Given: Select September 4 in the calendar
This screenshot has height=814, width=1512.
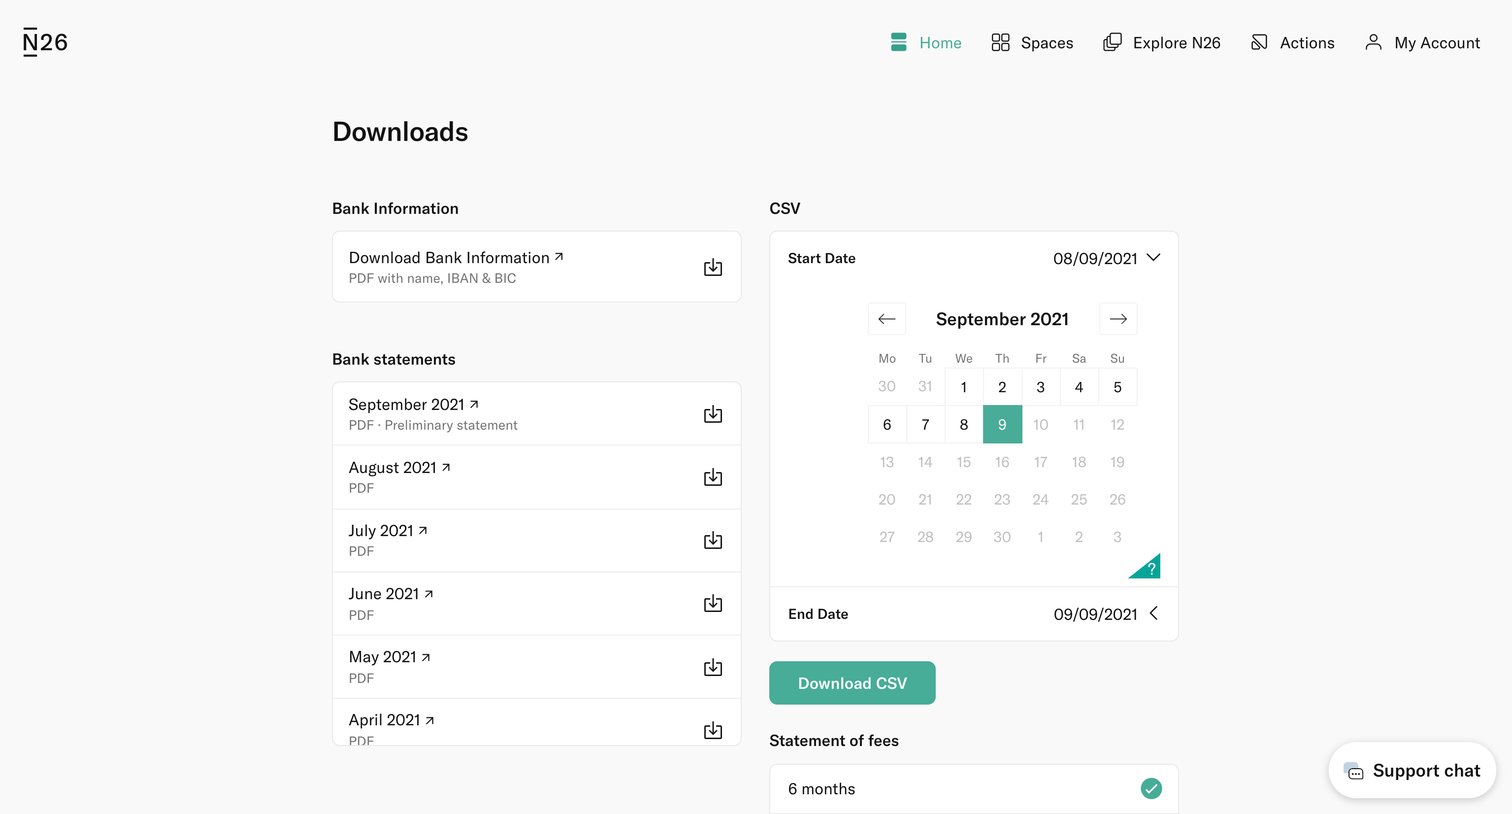Looking at the screenshot, I should coord(1079,387).
